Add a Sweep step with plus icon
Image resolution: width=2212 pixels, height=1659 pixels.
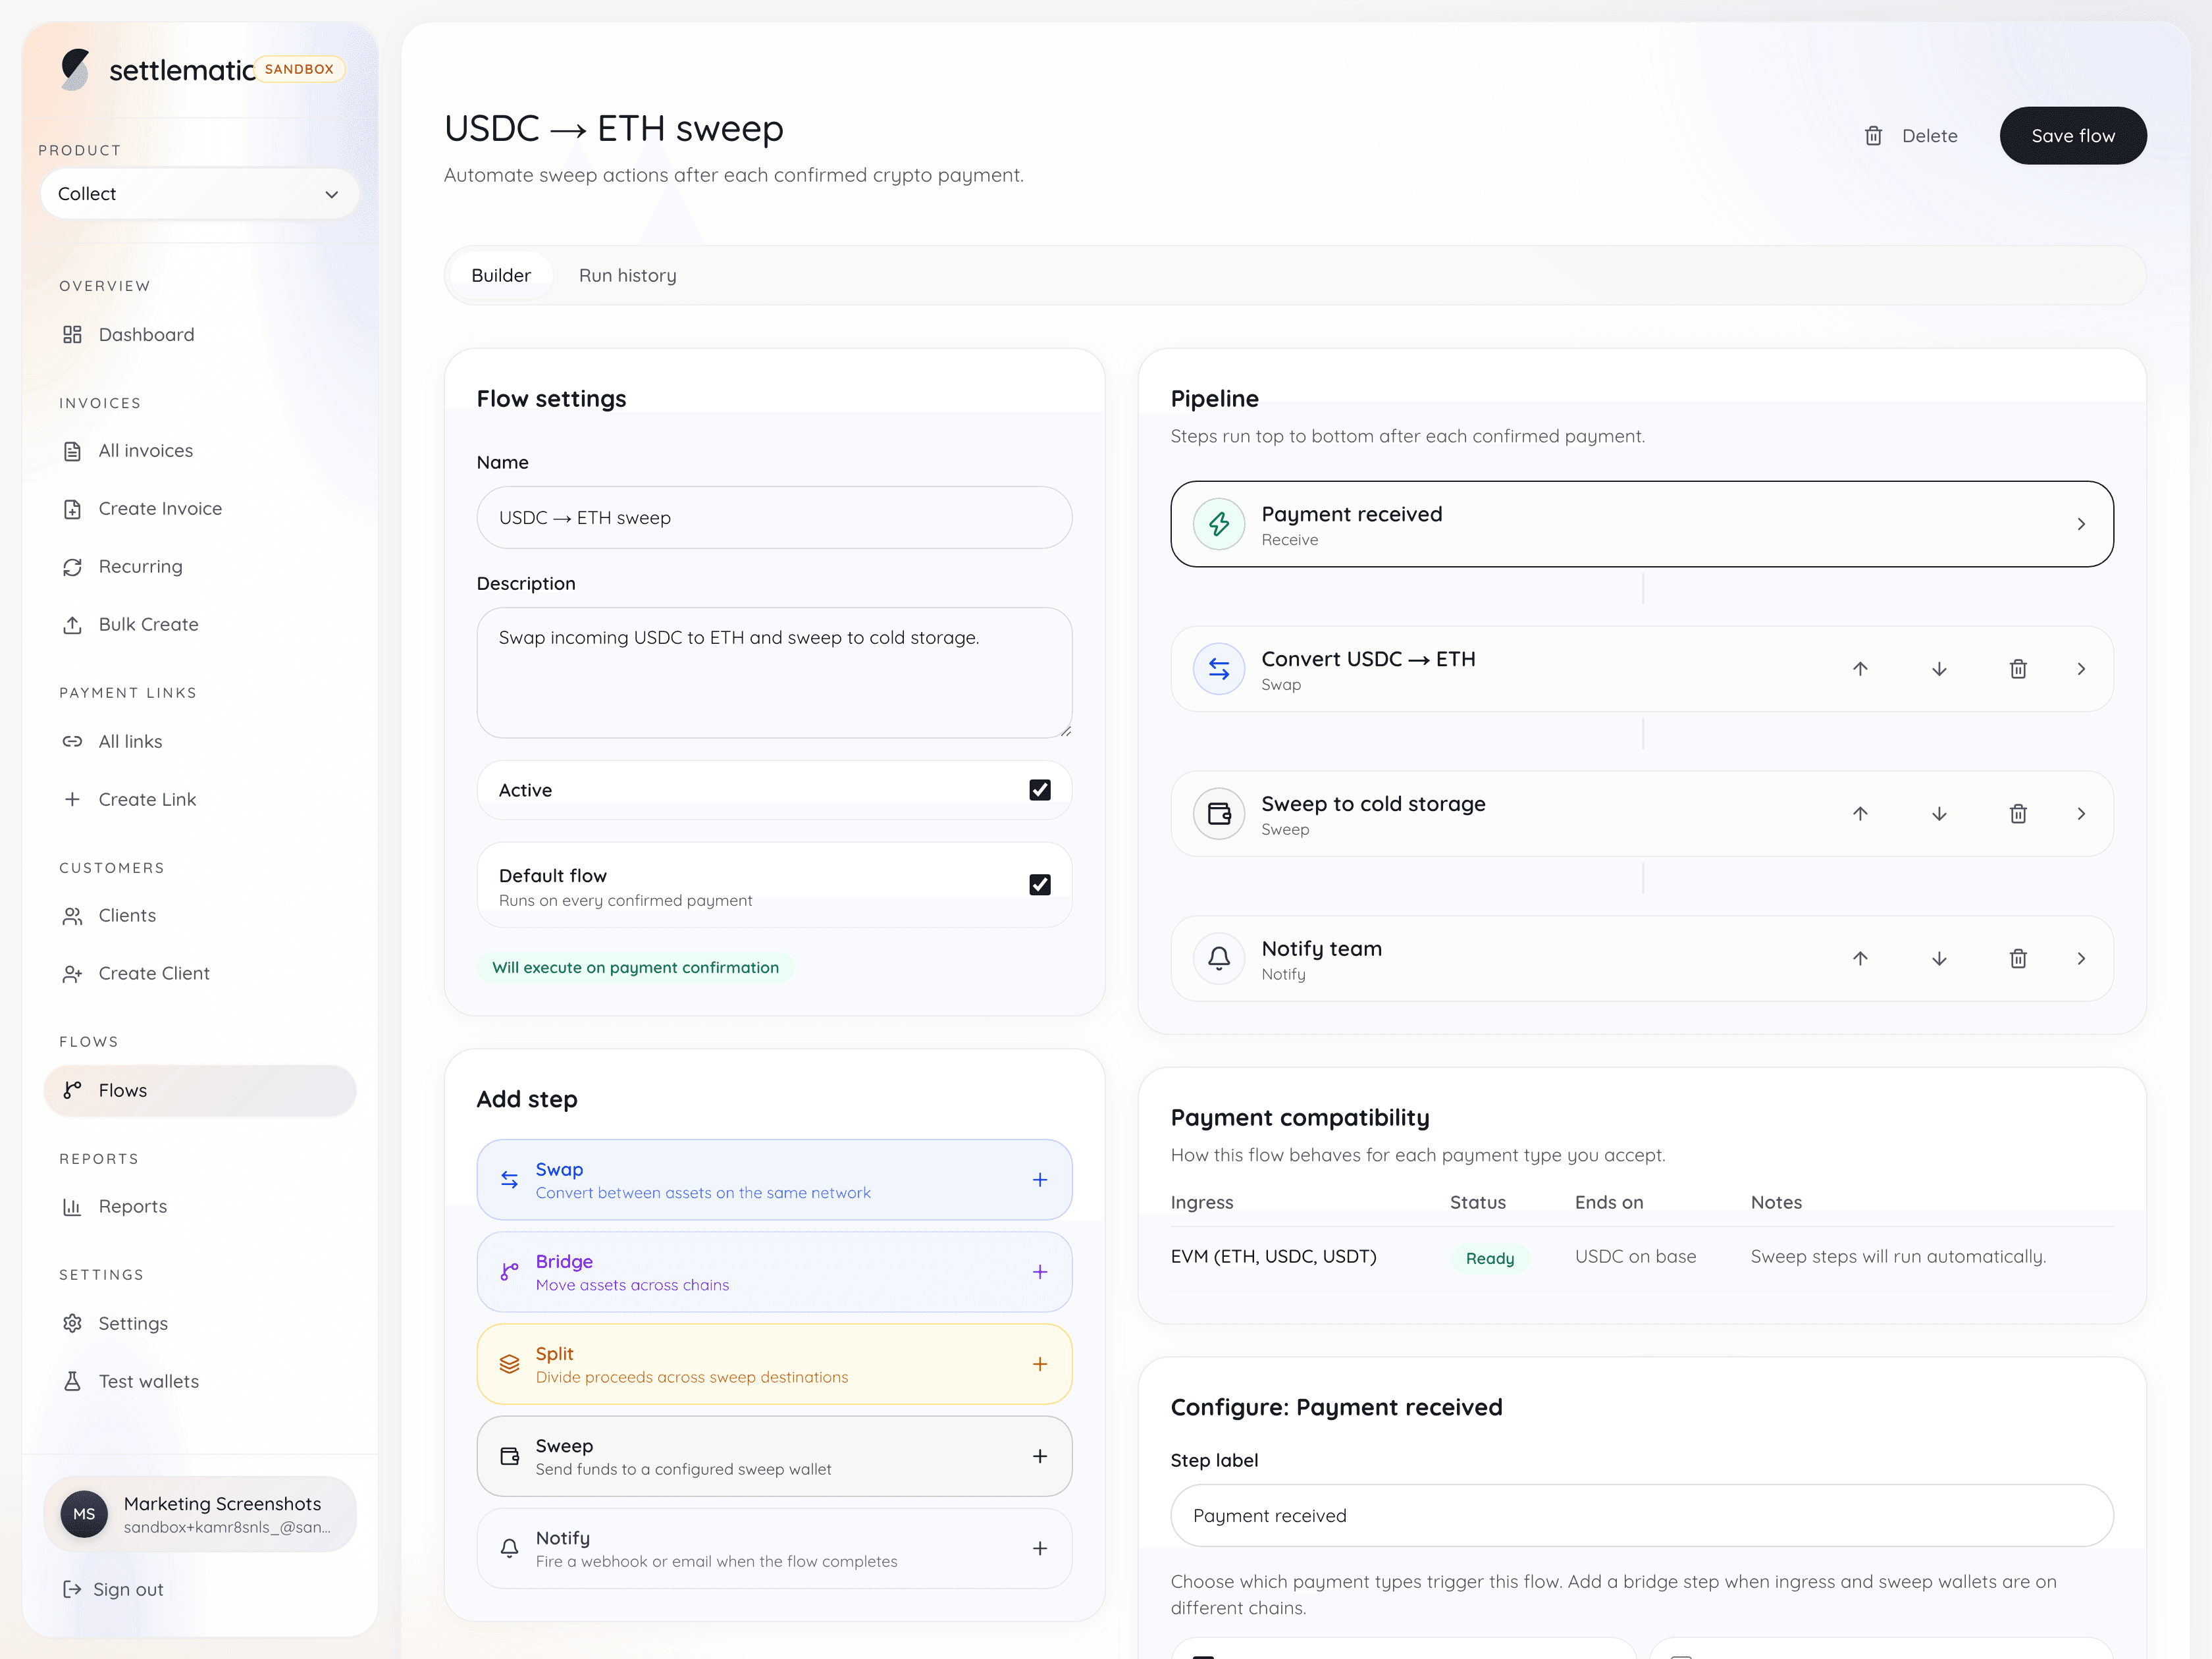(x=1040, y=1456)
